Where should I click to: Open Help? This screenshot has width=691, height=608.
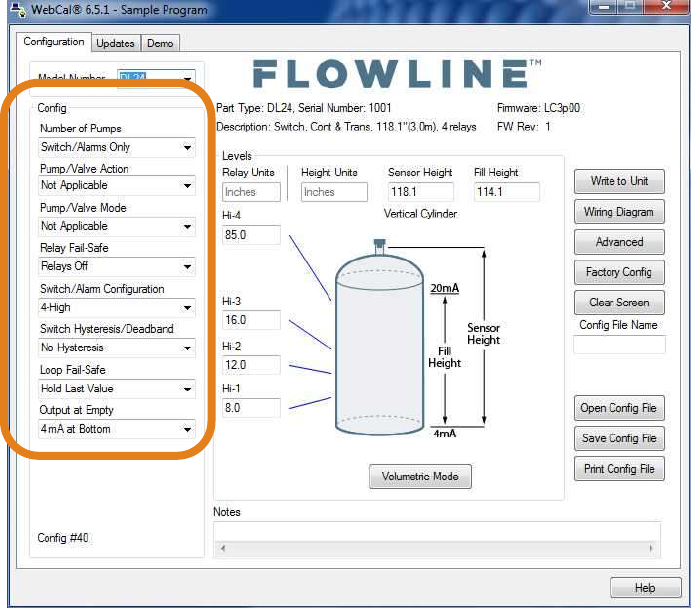[x=646, y=588]
